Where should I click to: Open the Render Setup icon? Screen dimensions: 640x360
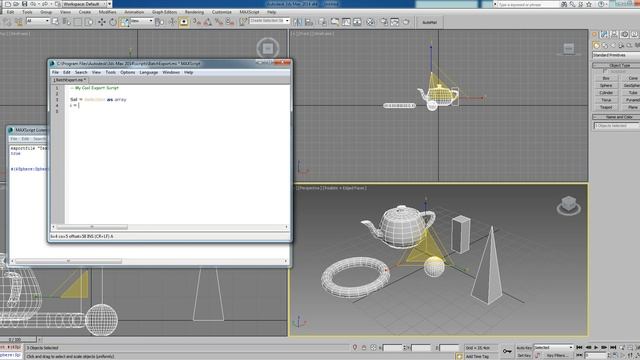pyautogui.click(x=384, y=22)
